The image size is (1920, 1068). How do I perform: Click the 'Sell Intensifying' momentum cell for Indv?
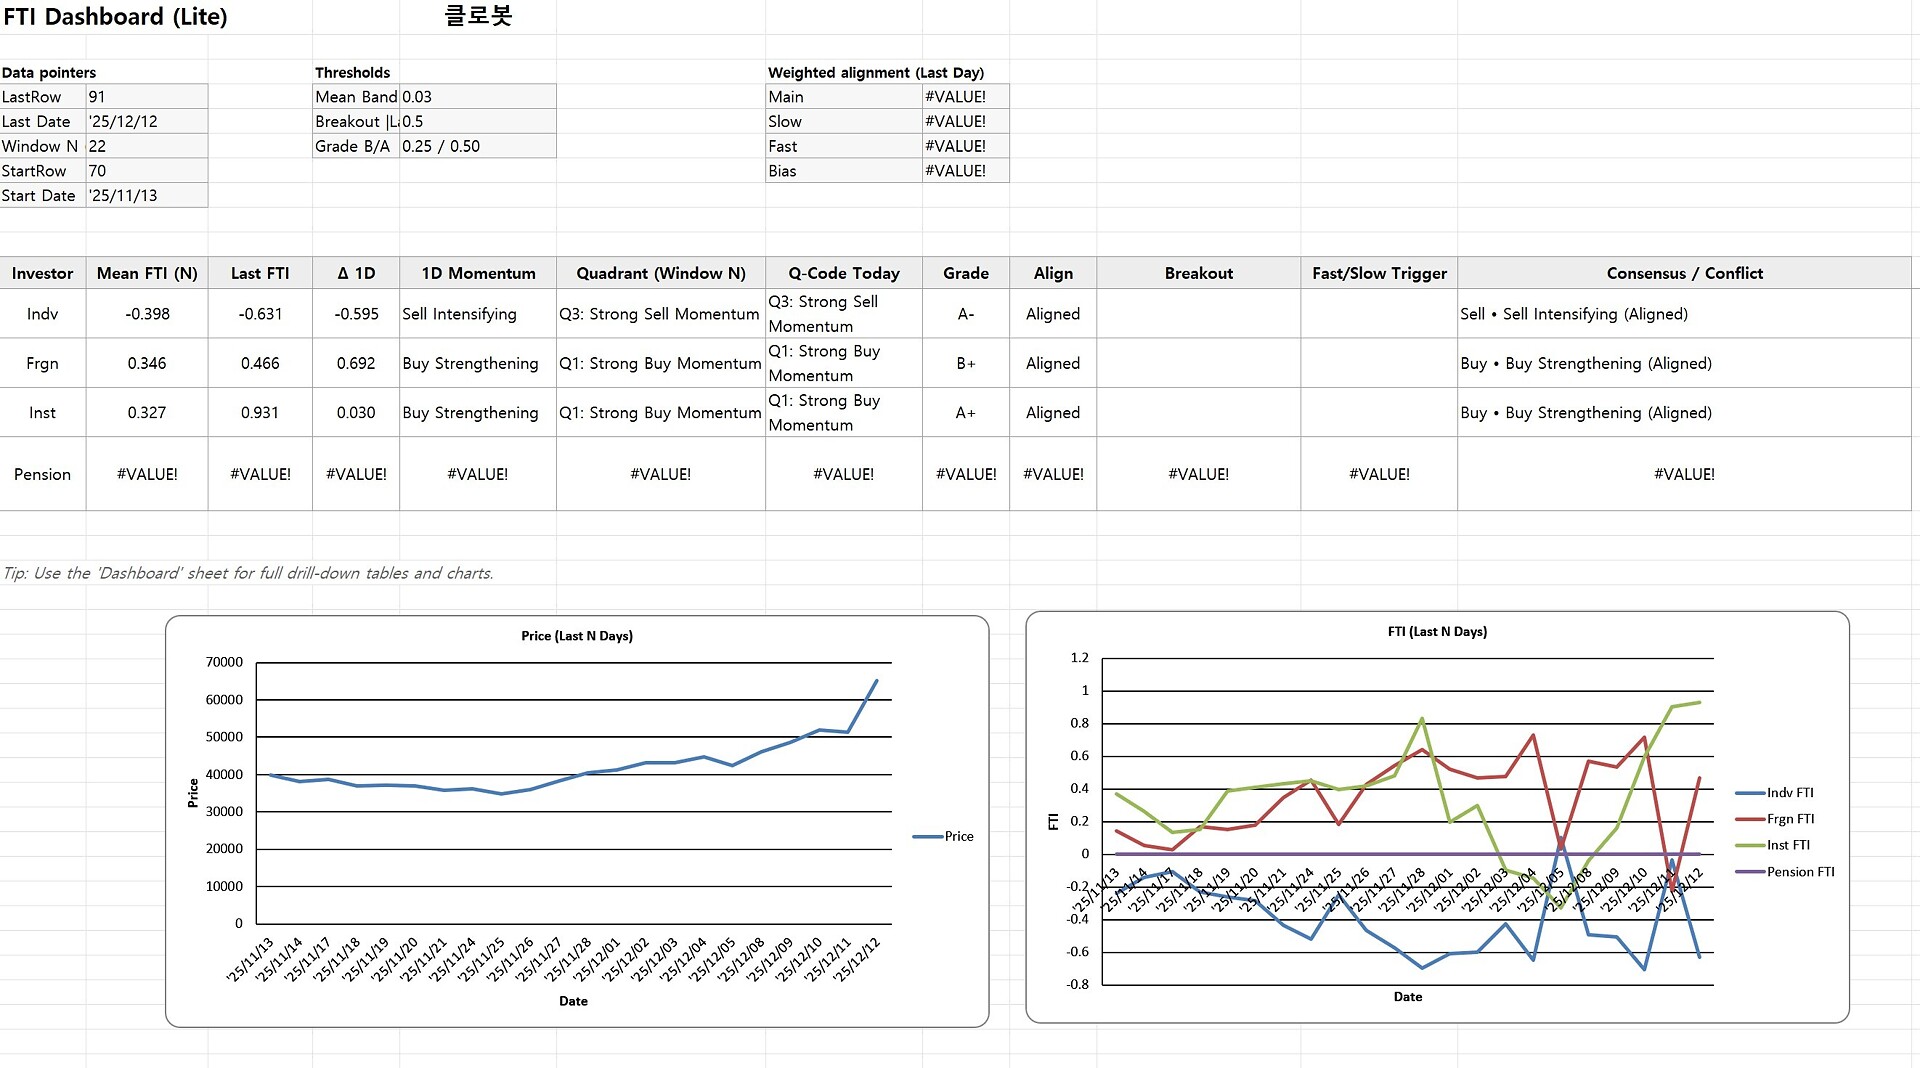478,314
